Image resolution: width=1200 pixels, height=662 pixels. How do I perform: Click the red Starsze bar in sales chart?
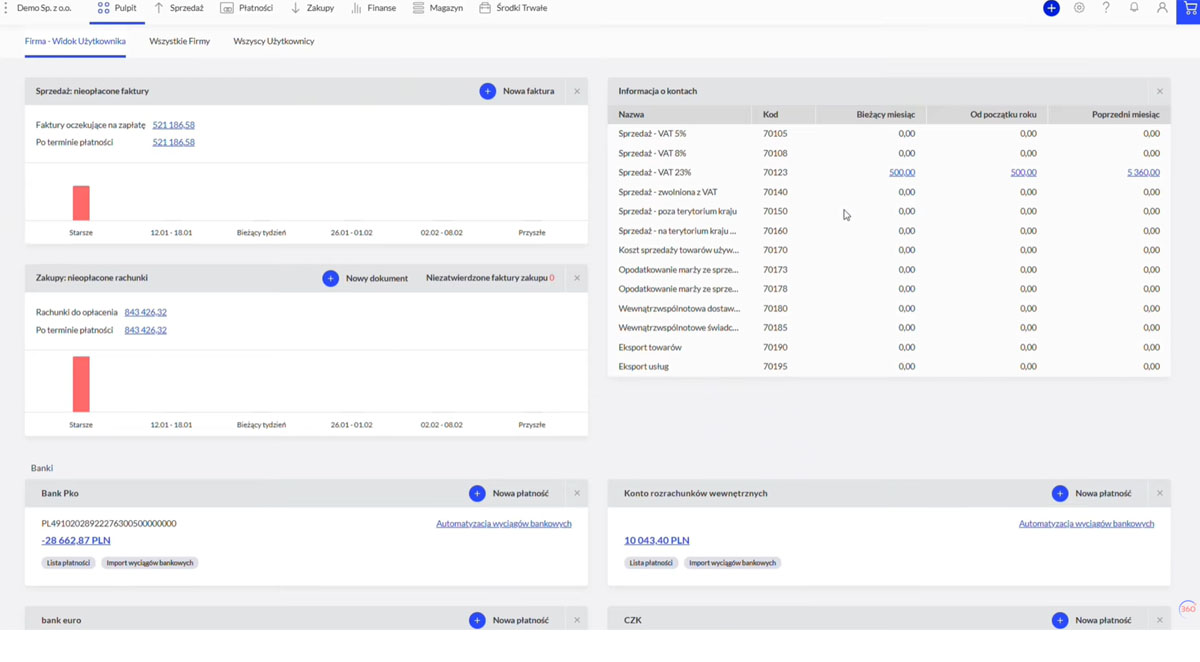click(x=81, y=203)
